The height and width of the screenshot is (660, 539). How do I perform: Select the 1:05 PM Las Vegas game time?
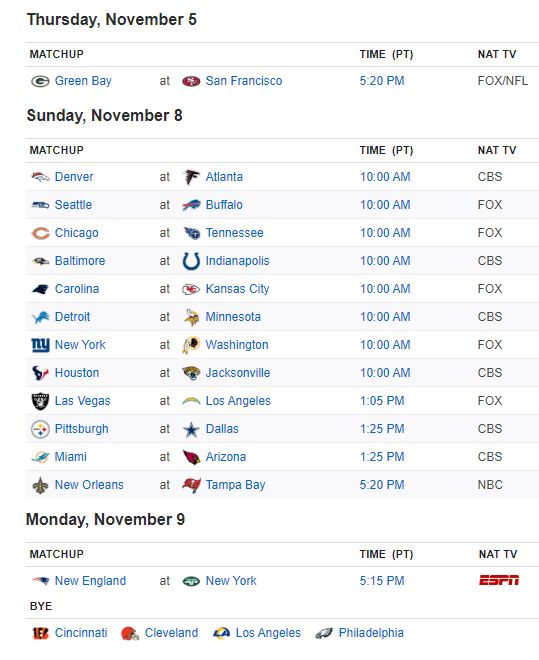tap(382, 401)
